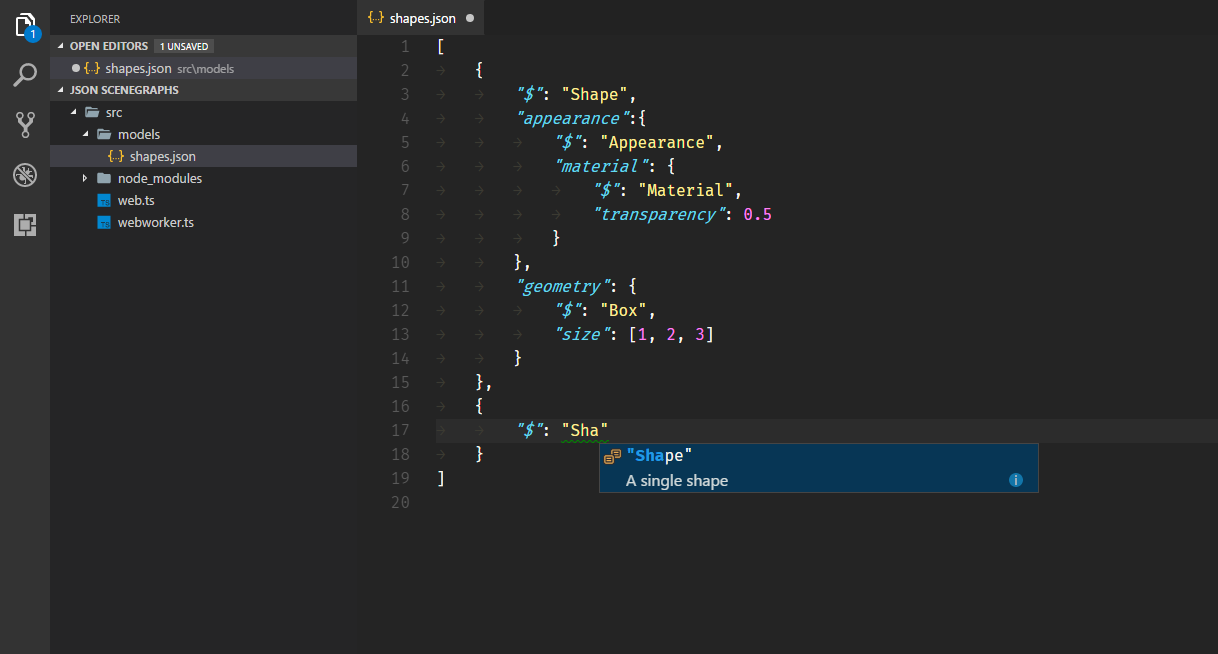Click the "Appearance" string on line 5
Image resolution: width=1218 pixels, height=654 pixels.
(x=657, y=142)
